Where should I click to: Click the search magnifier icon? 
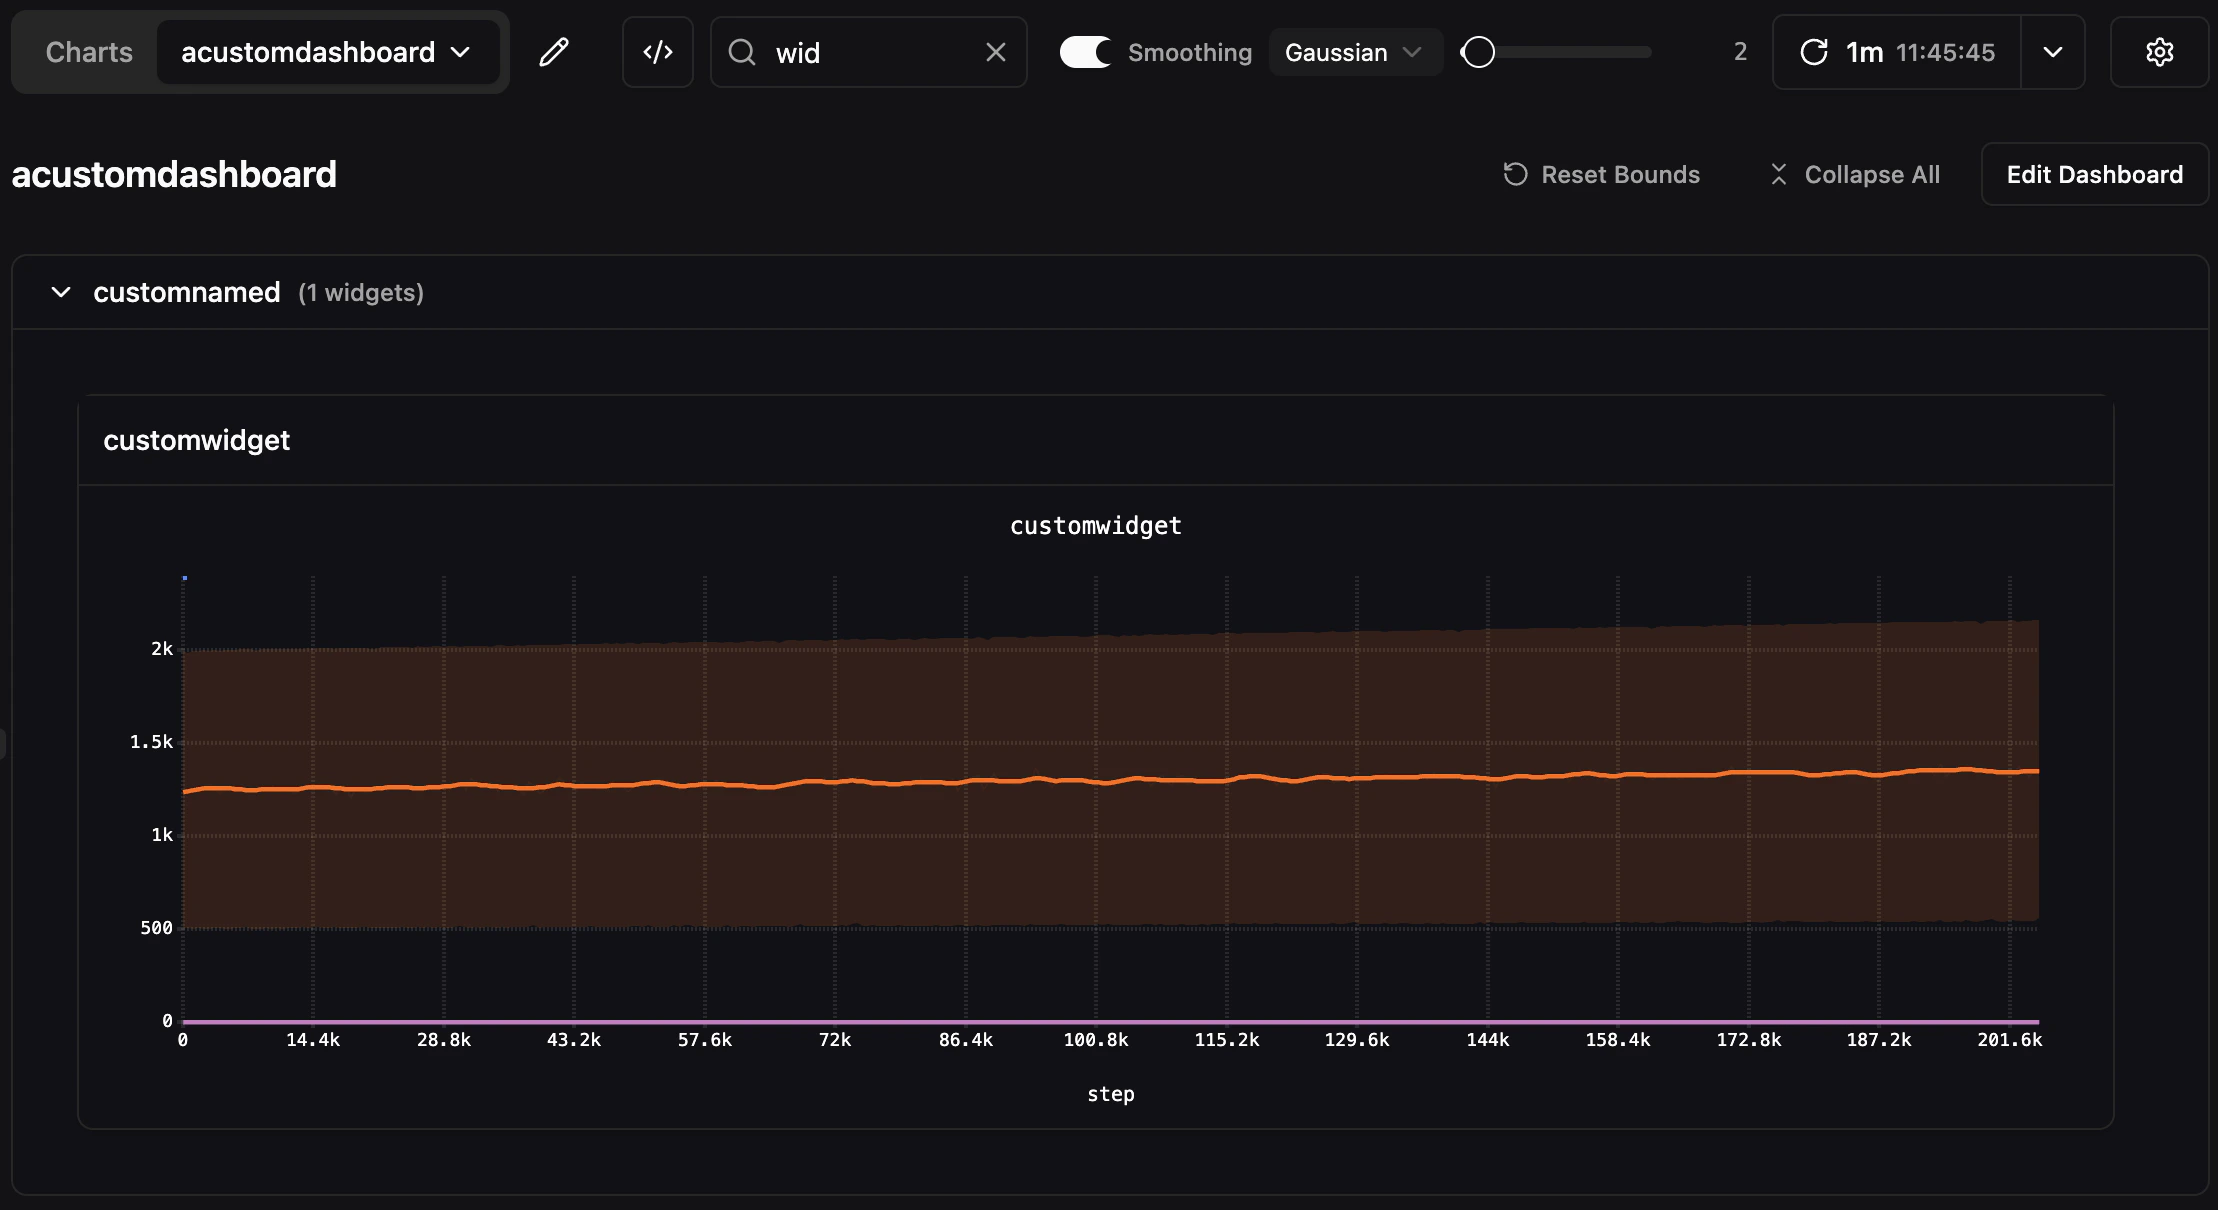pyautogui.click(x=741, y=52)
